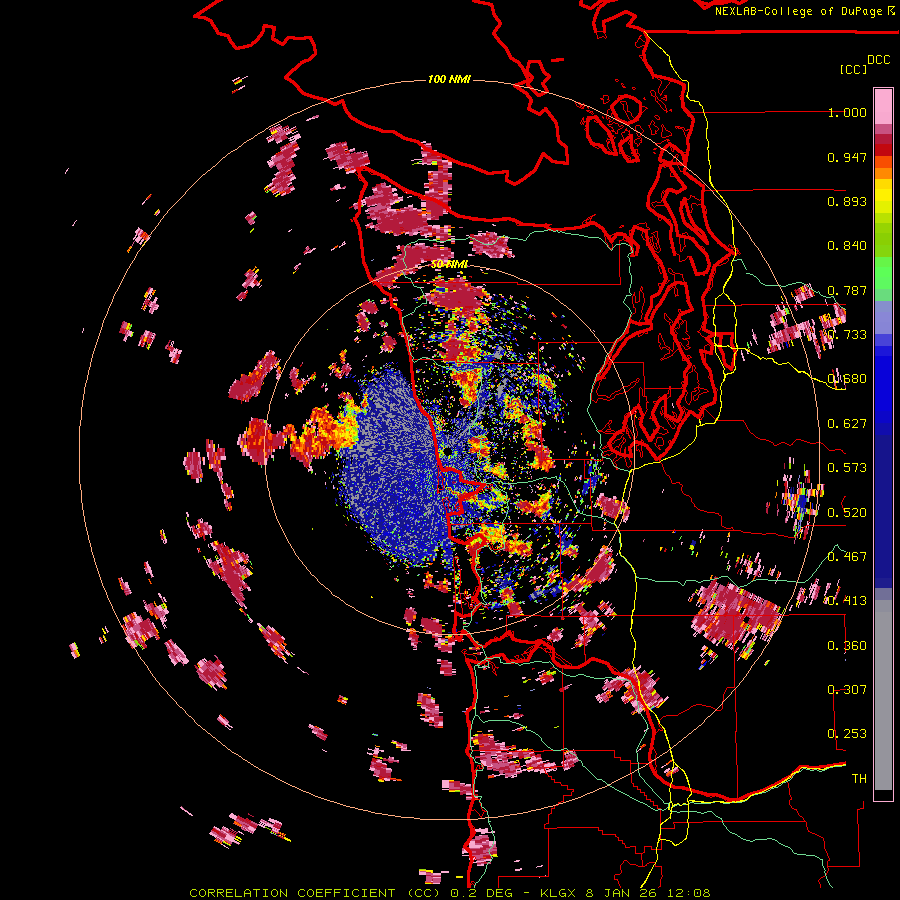Select the 0.467 legend value

tap(847, 557)
